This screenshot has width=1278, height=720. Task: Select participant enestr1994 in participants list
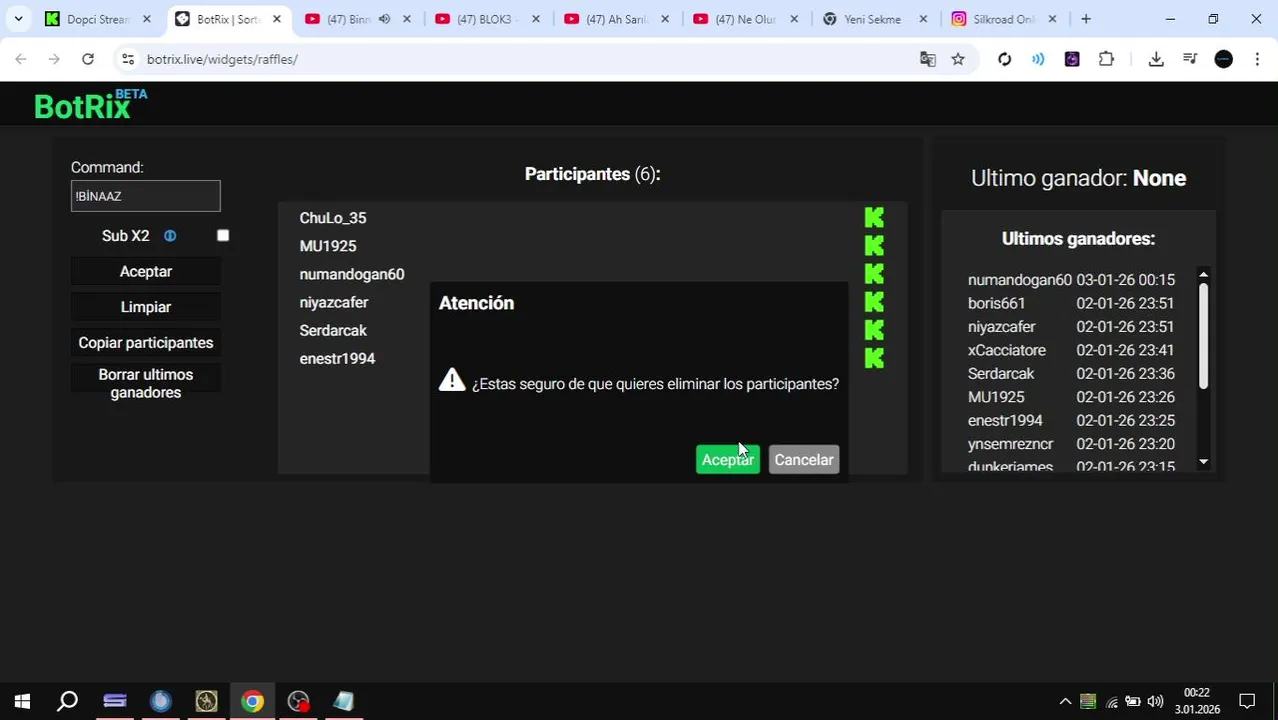pyautogui.click(x=337, y=358)
